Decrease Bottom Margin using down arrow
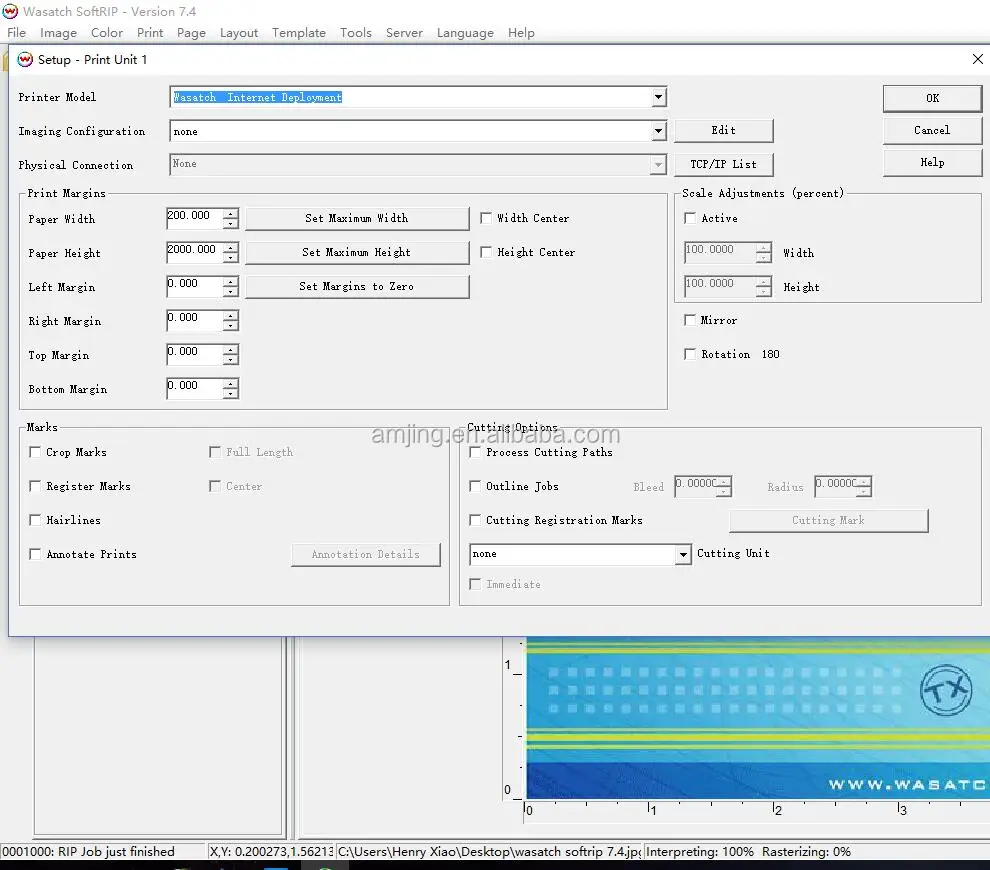The width and height of the screenshot is (990, 870). (231, 395)
